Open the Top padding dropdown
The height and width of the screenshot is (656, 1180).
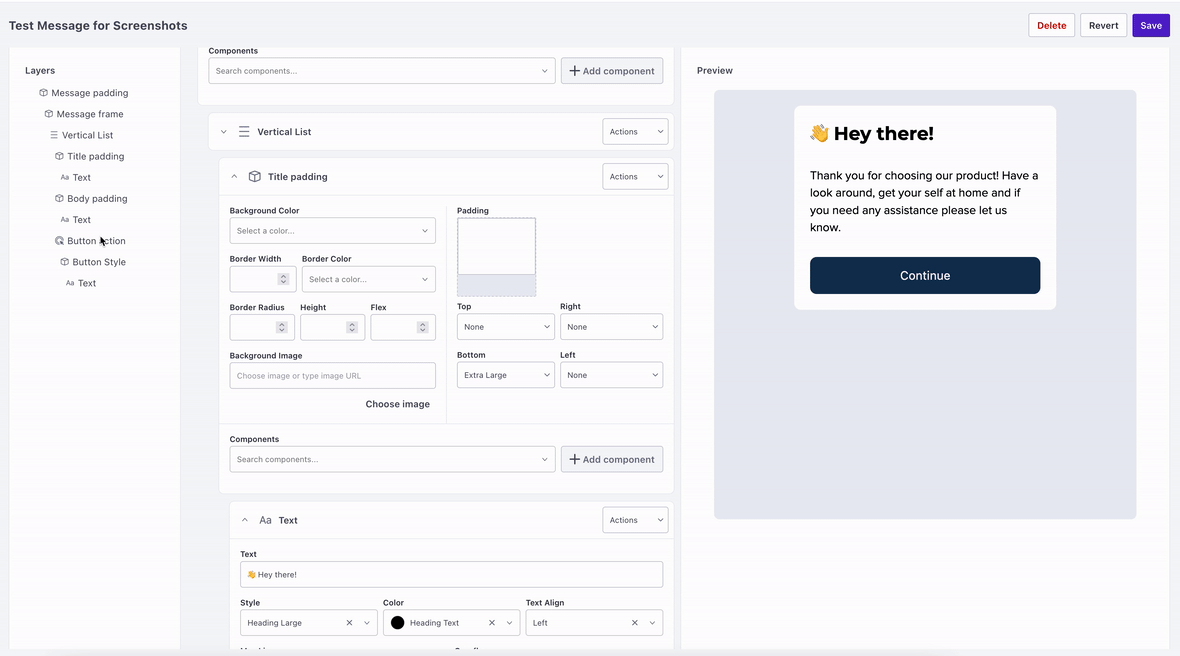coord(506,326)
